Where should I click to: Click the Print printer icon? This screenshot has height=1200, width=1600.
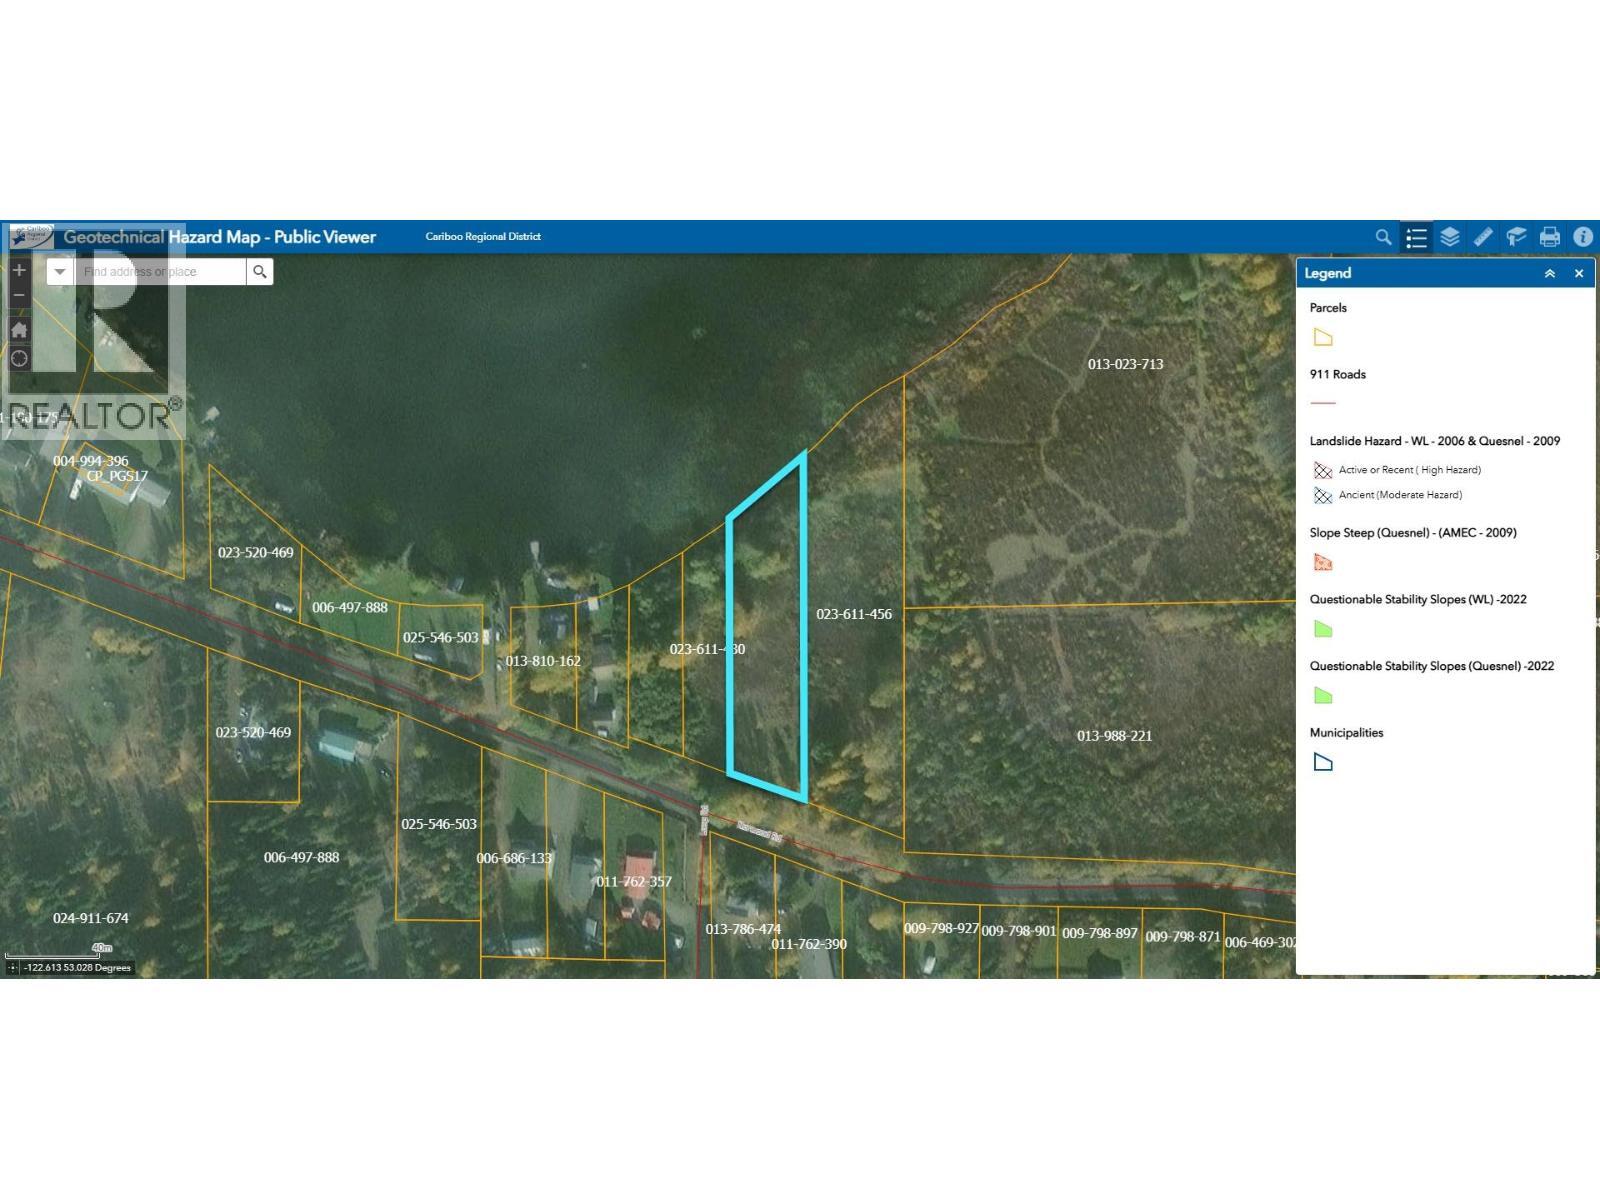click(x=1549, y=237)
